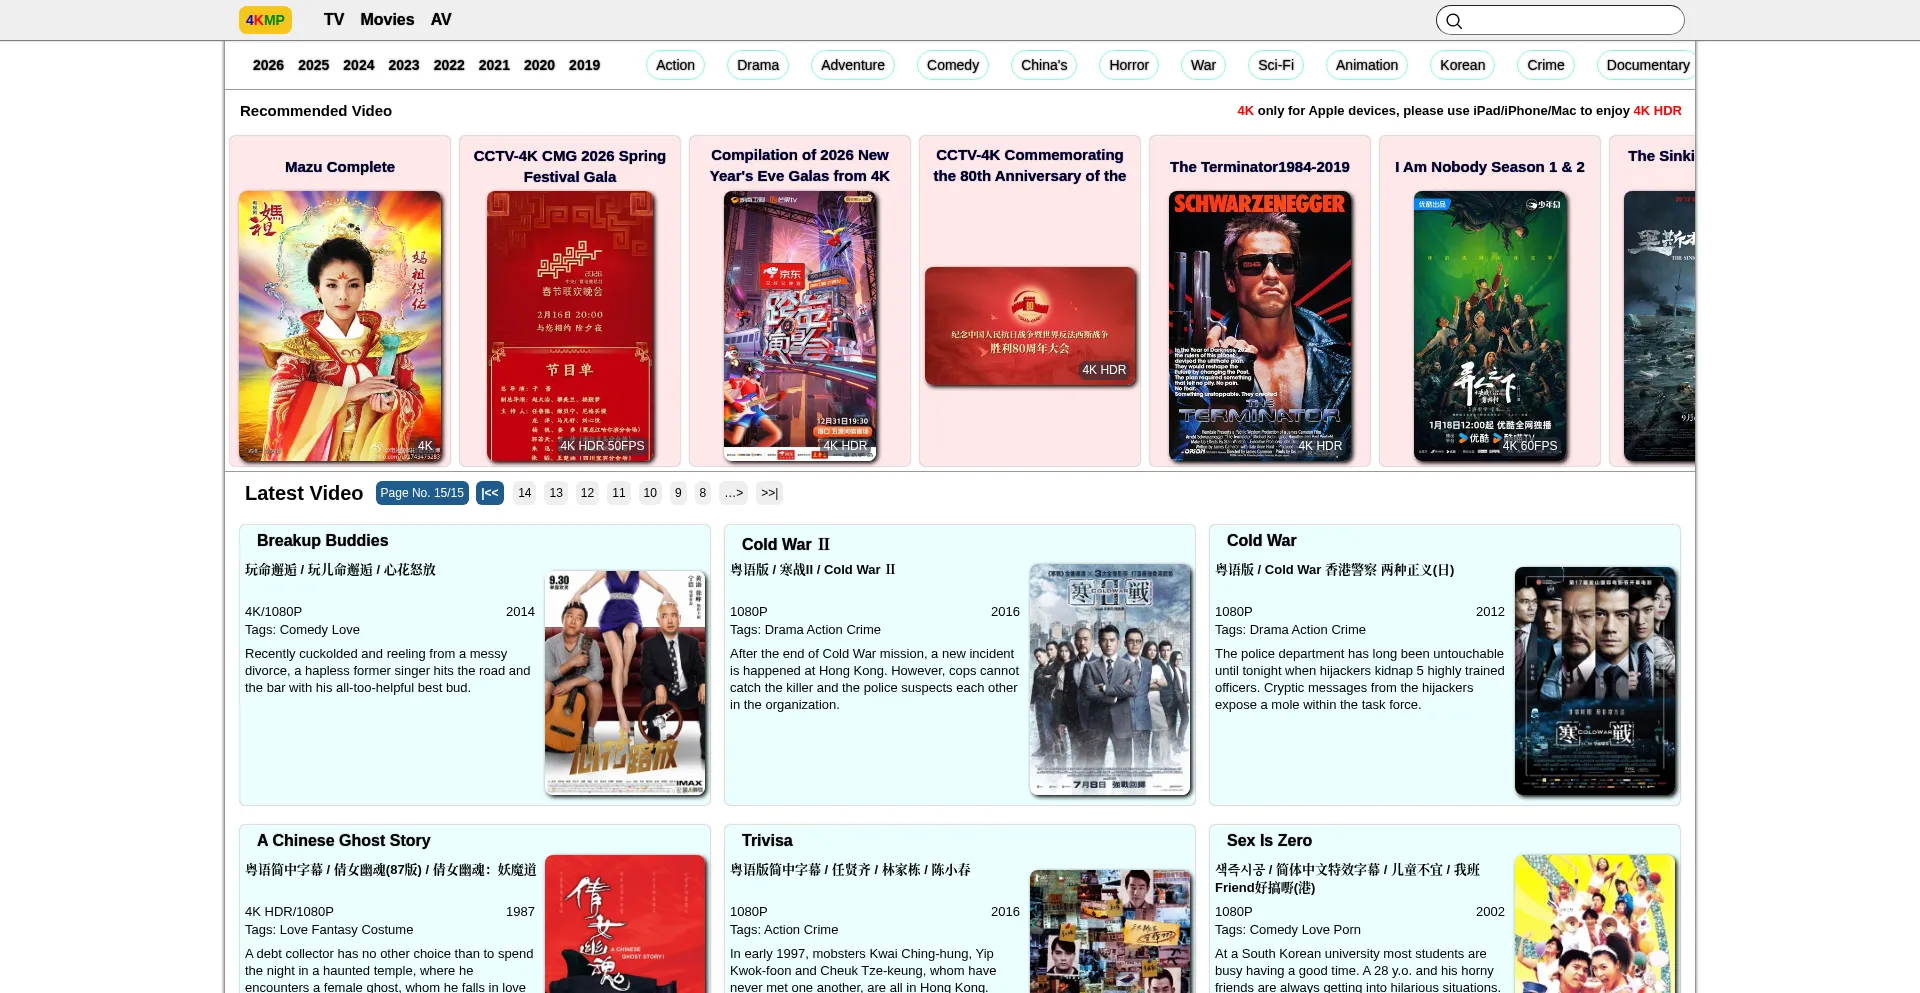This screenshot has width=1920, height=993.
Task: Open the Breakup Buddies title link
Action: click(322, 540)
